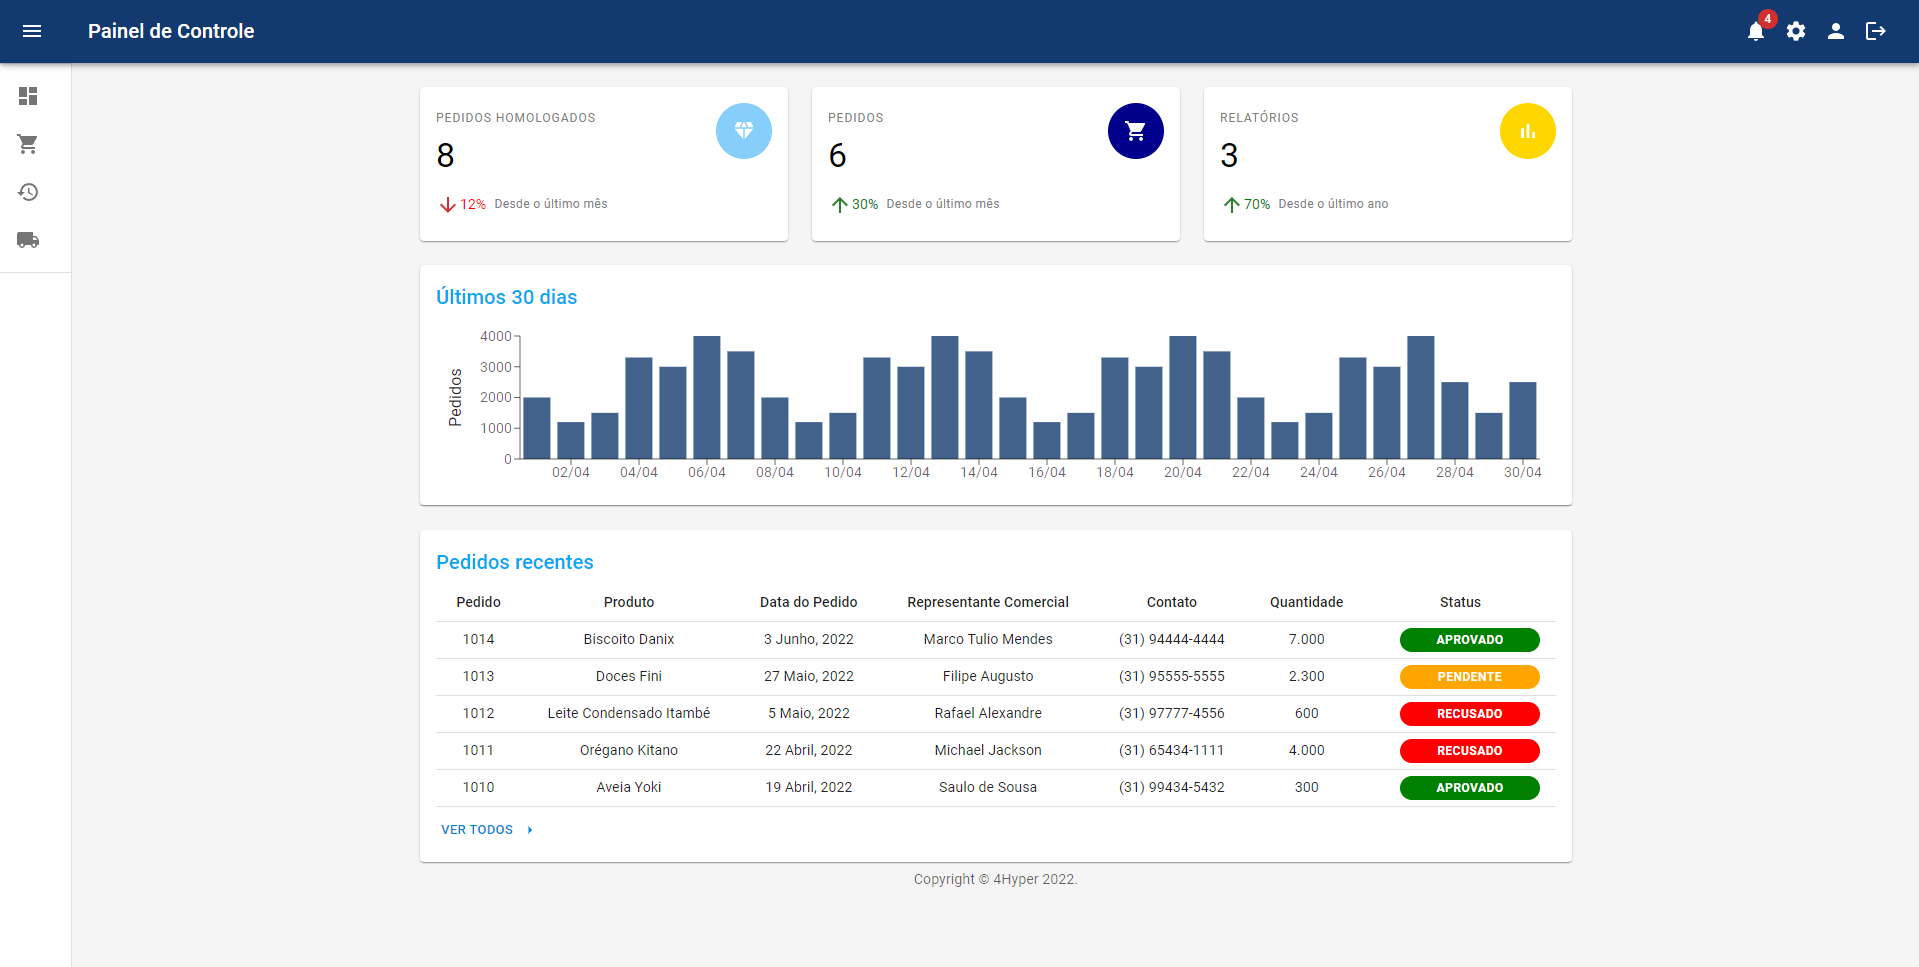Click the cart icon on Pedidos card

(1135, 131)
